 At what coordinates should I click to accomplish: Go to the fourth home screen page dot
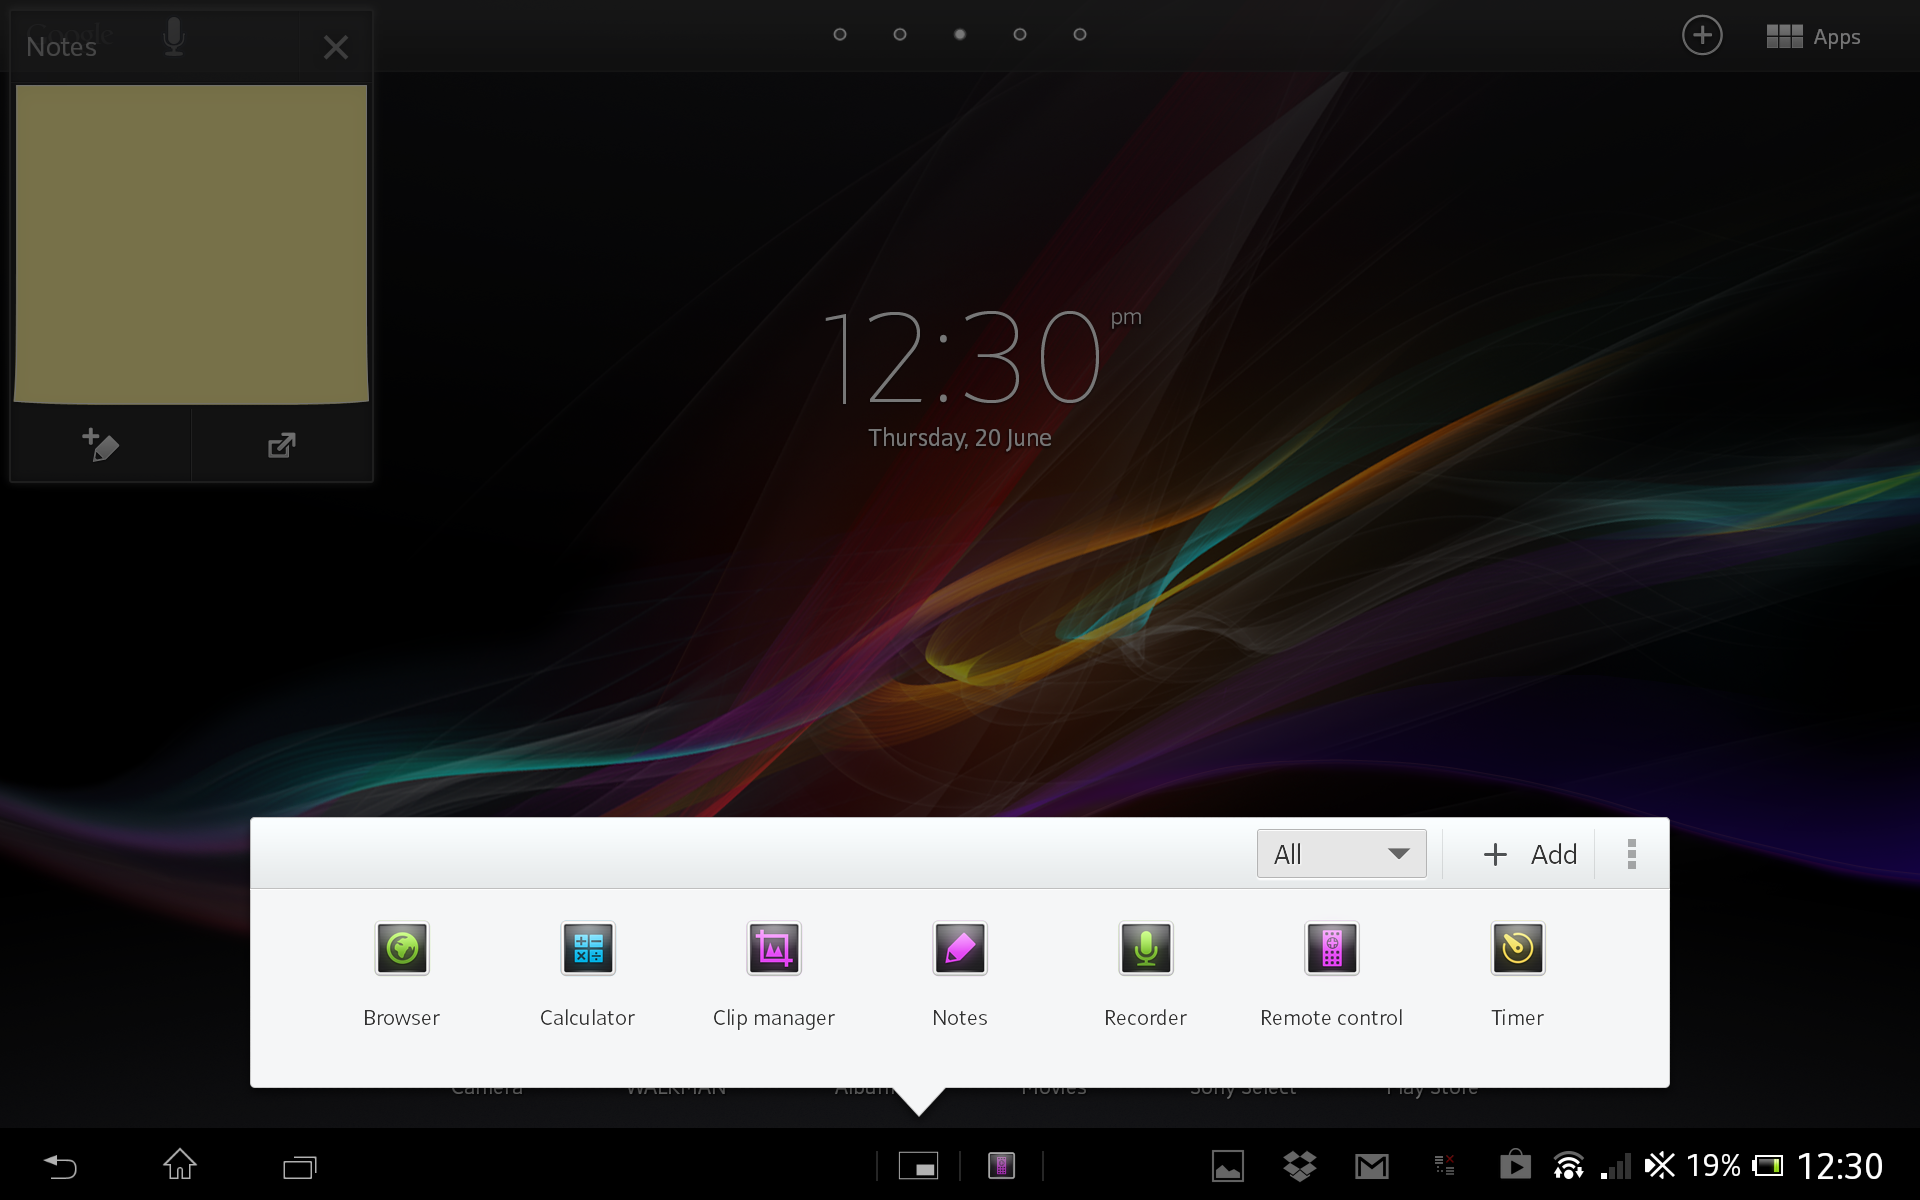pos(1020,34)
